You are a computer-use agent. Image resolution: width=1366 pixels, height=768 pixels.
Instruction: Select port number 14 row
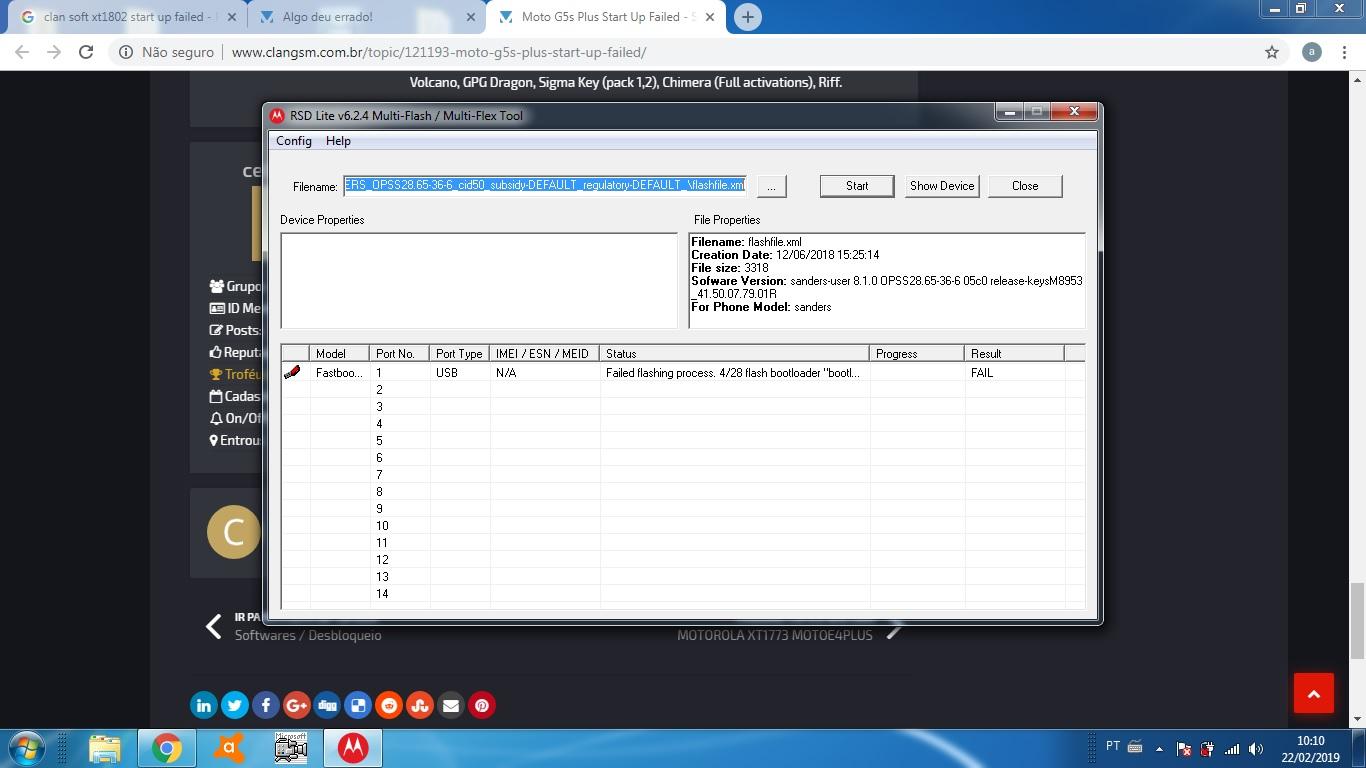[683, 594]
